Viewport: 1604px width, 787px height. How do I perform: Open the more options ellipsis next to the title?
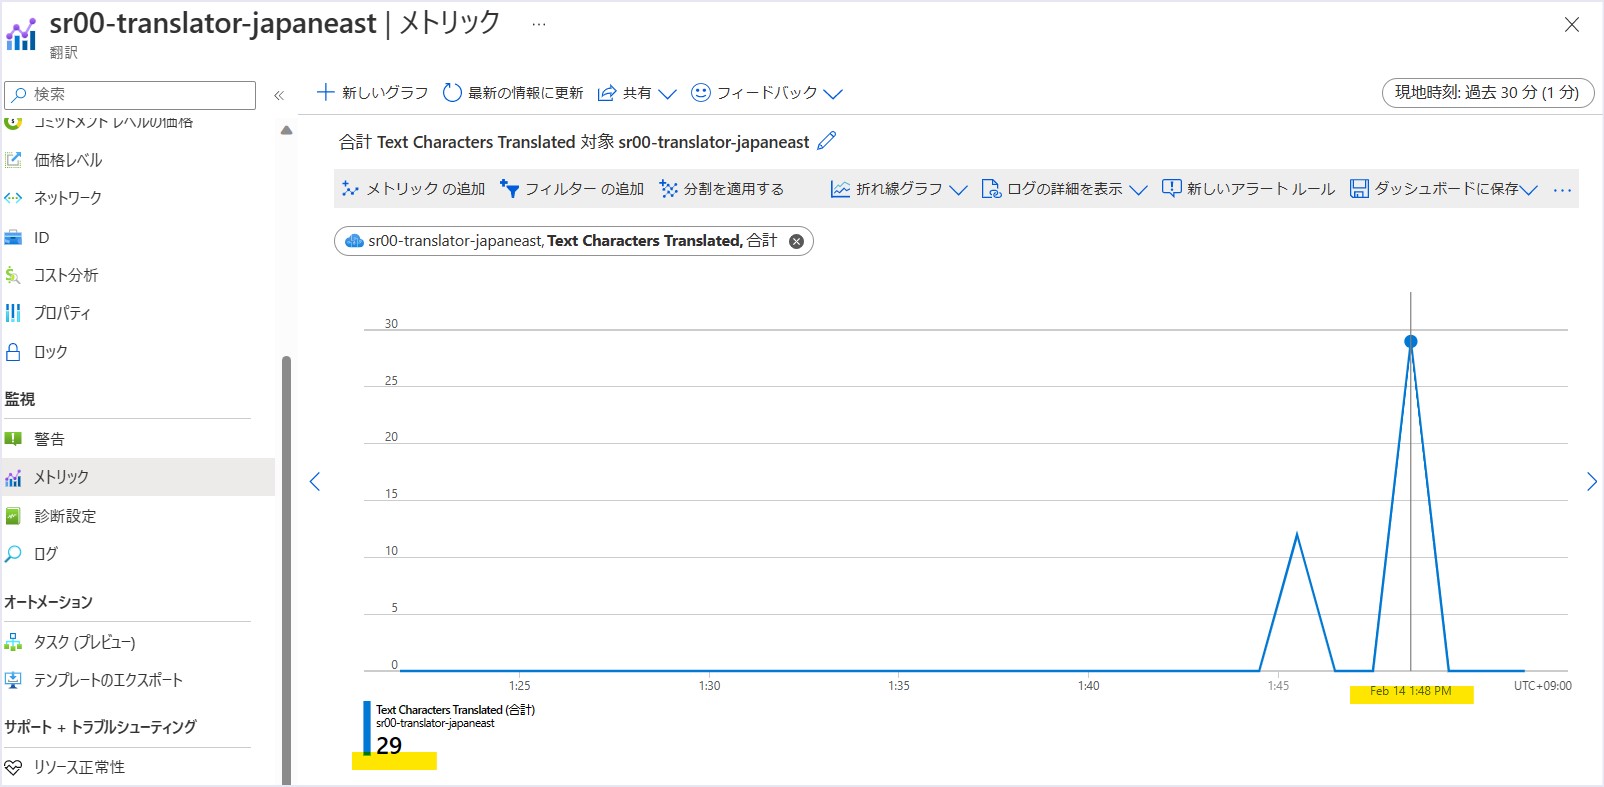(539, 24)
